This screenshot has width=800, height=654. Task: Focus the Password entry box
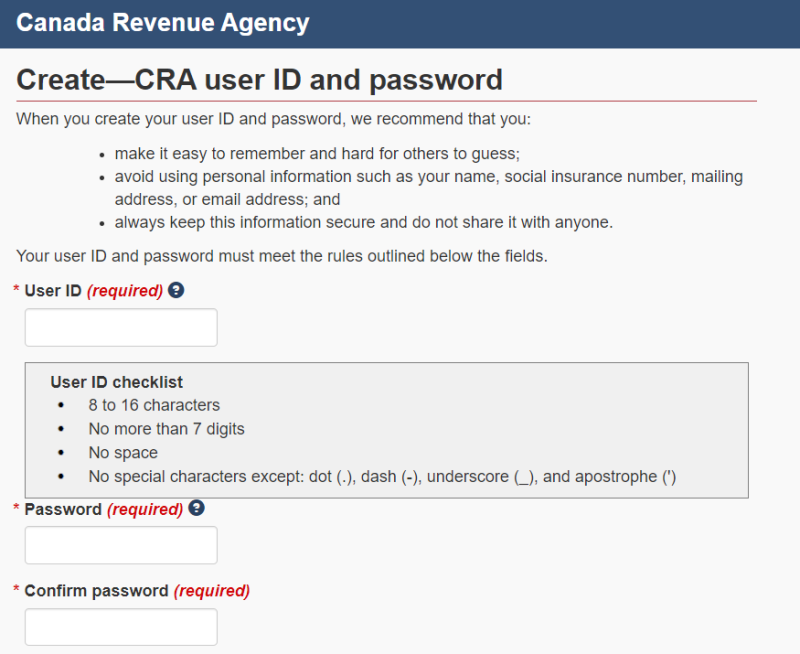coord(121,545)
